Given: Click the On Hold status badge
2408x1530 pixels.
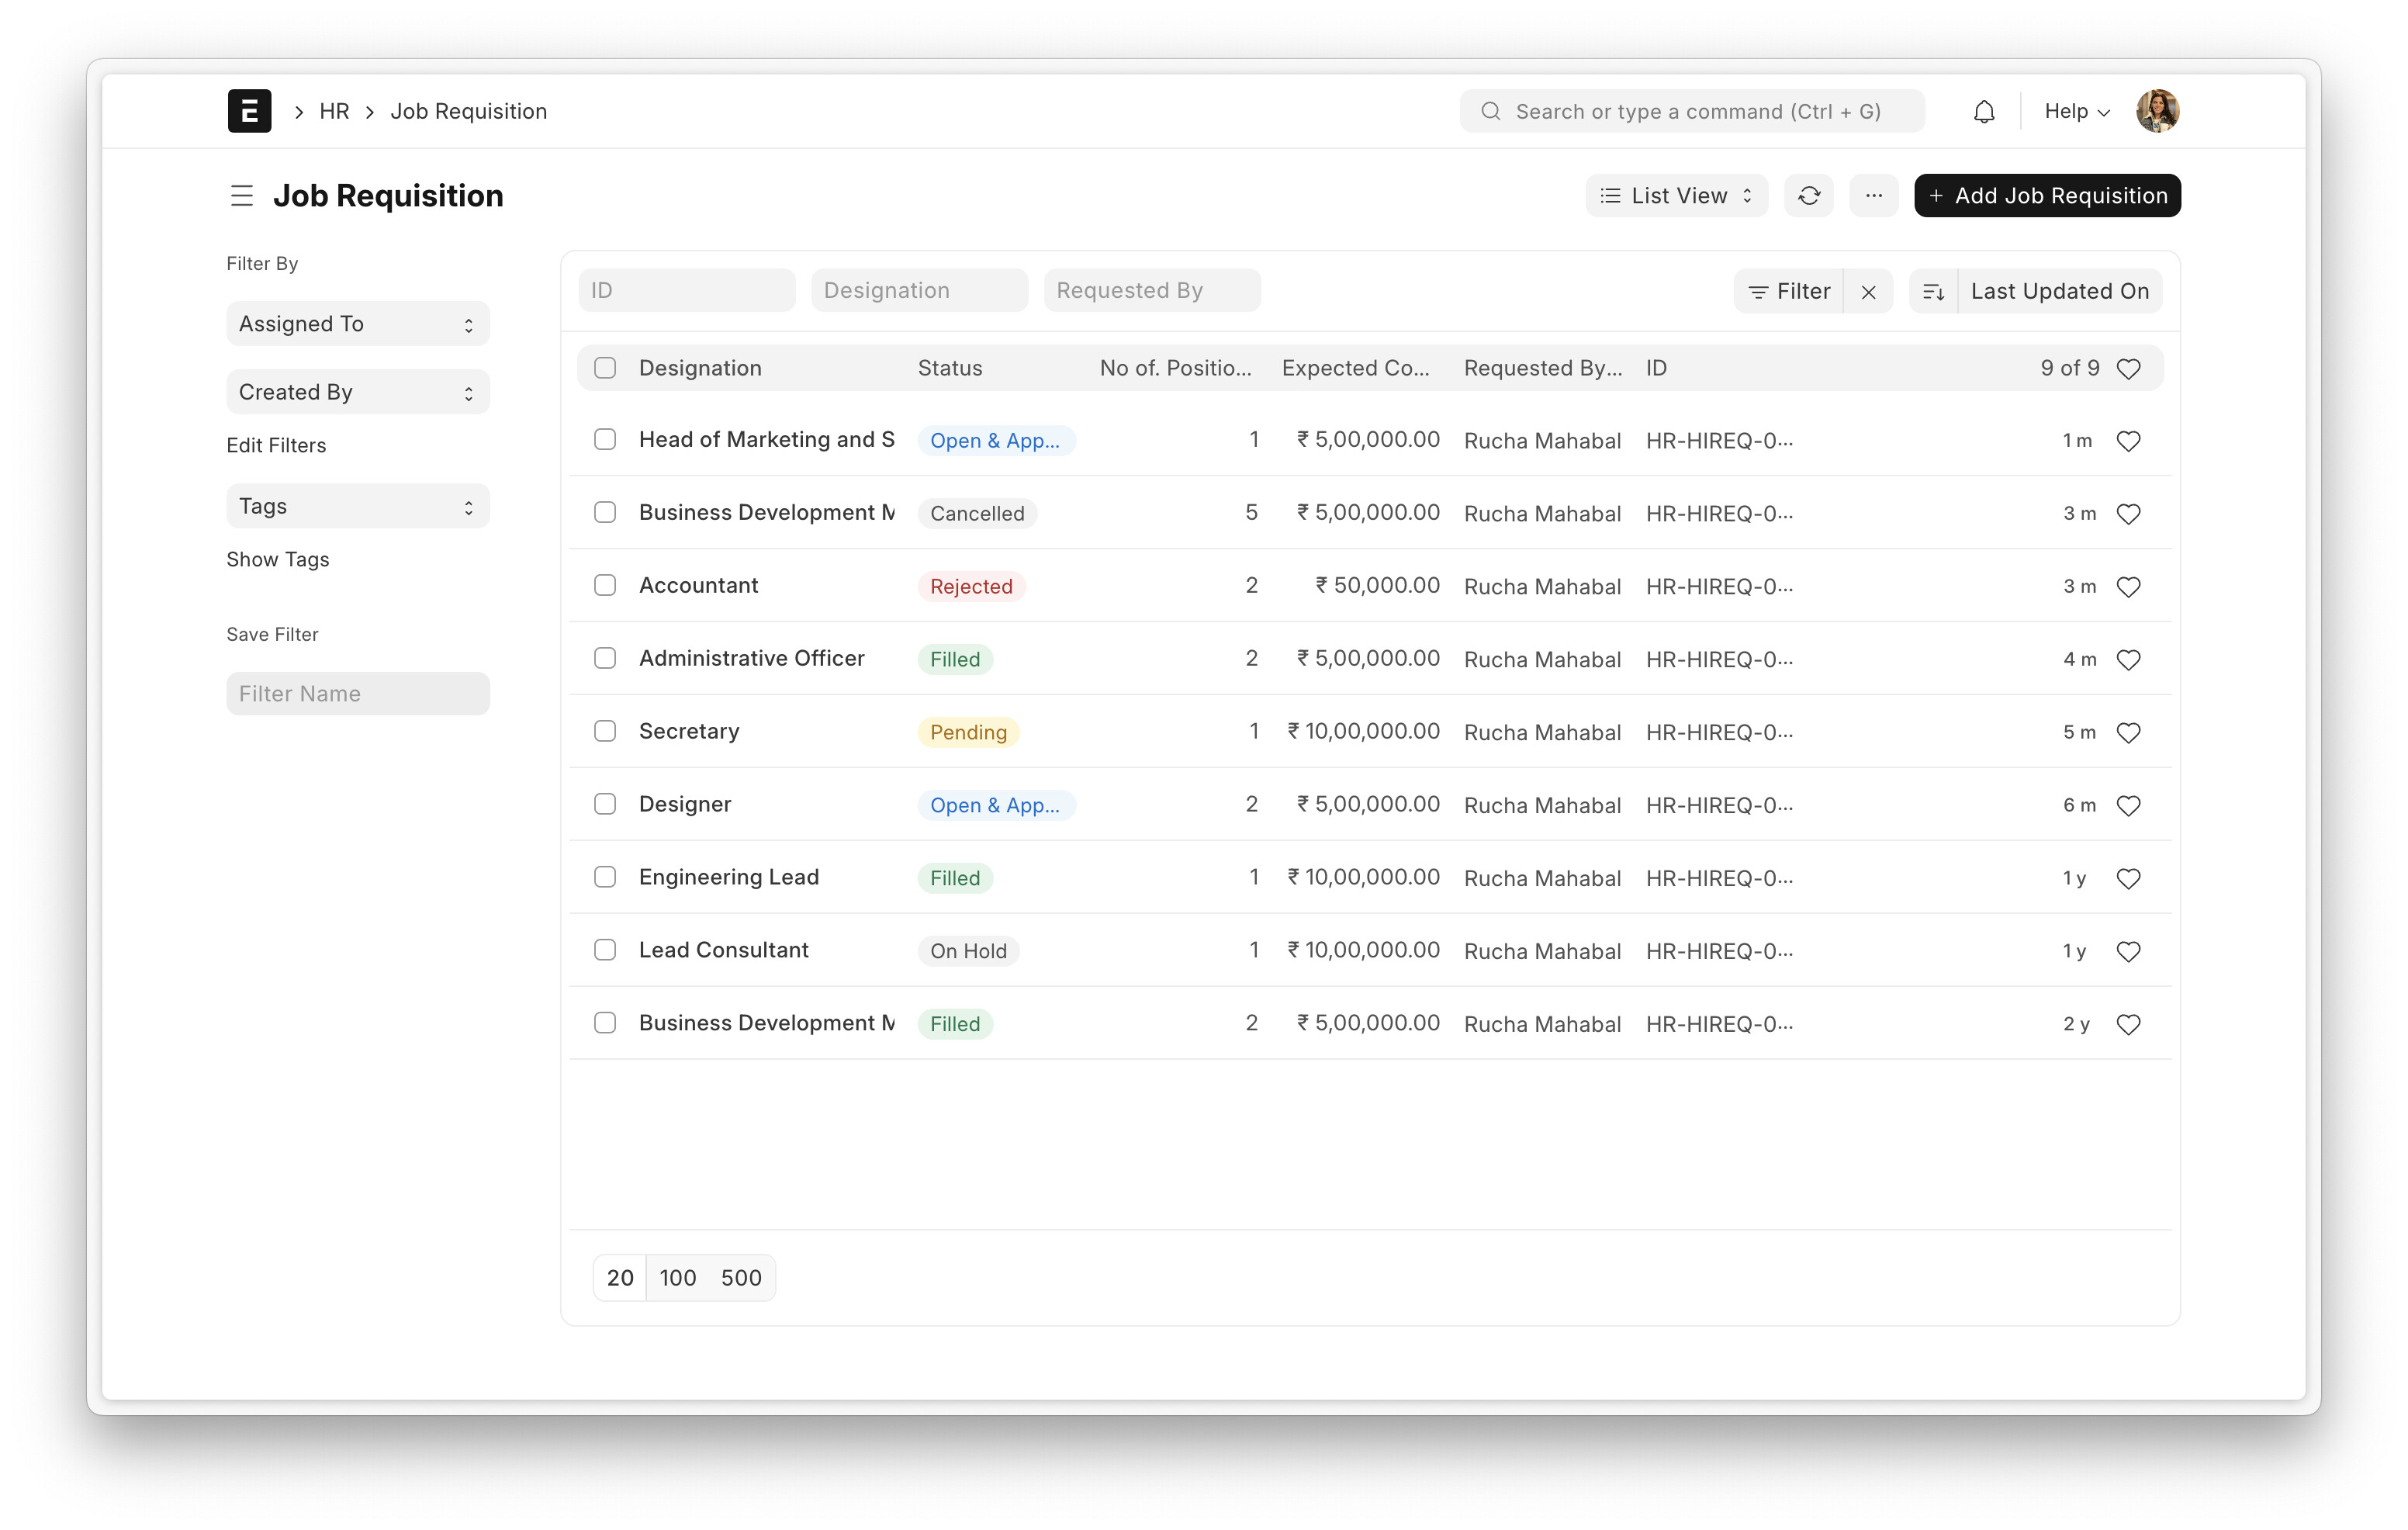Looking at the screenshot, I should coord(968,952).
